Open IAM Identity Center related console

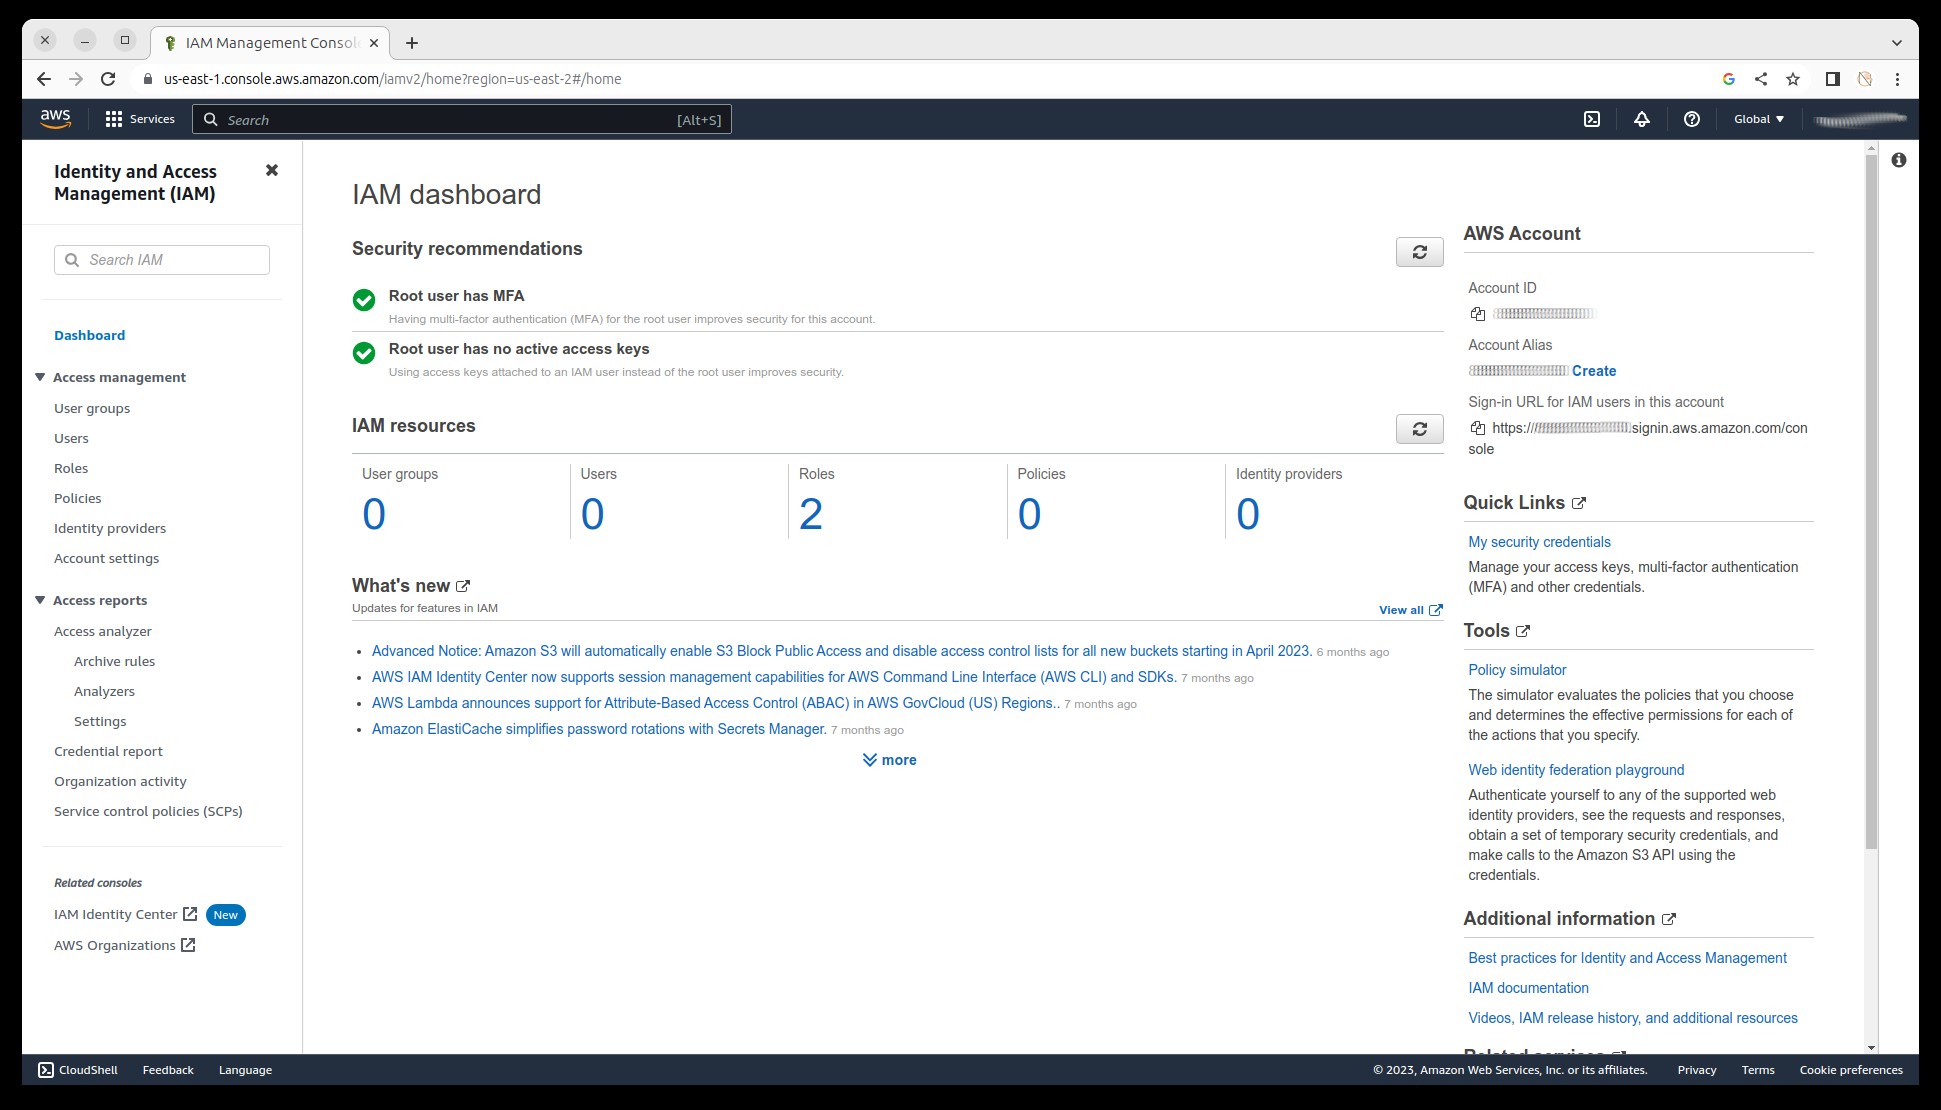tap(125, 914)
